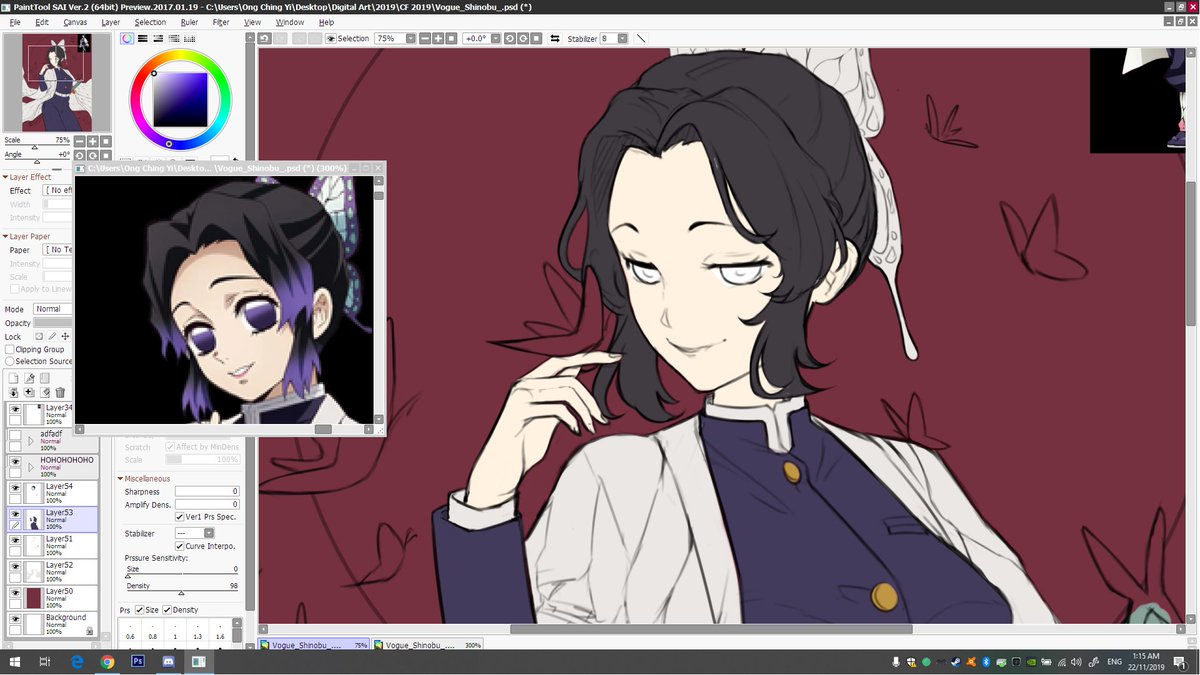Adjust the Density pressure slider
Viewport: 1200px width, 675px height.
click(181, 593)
